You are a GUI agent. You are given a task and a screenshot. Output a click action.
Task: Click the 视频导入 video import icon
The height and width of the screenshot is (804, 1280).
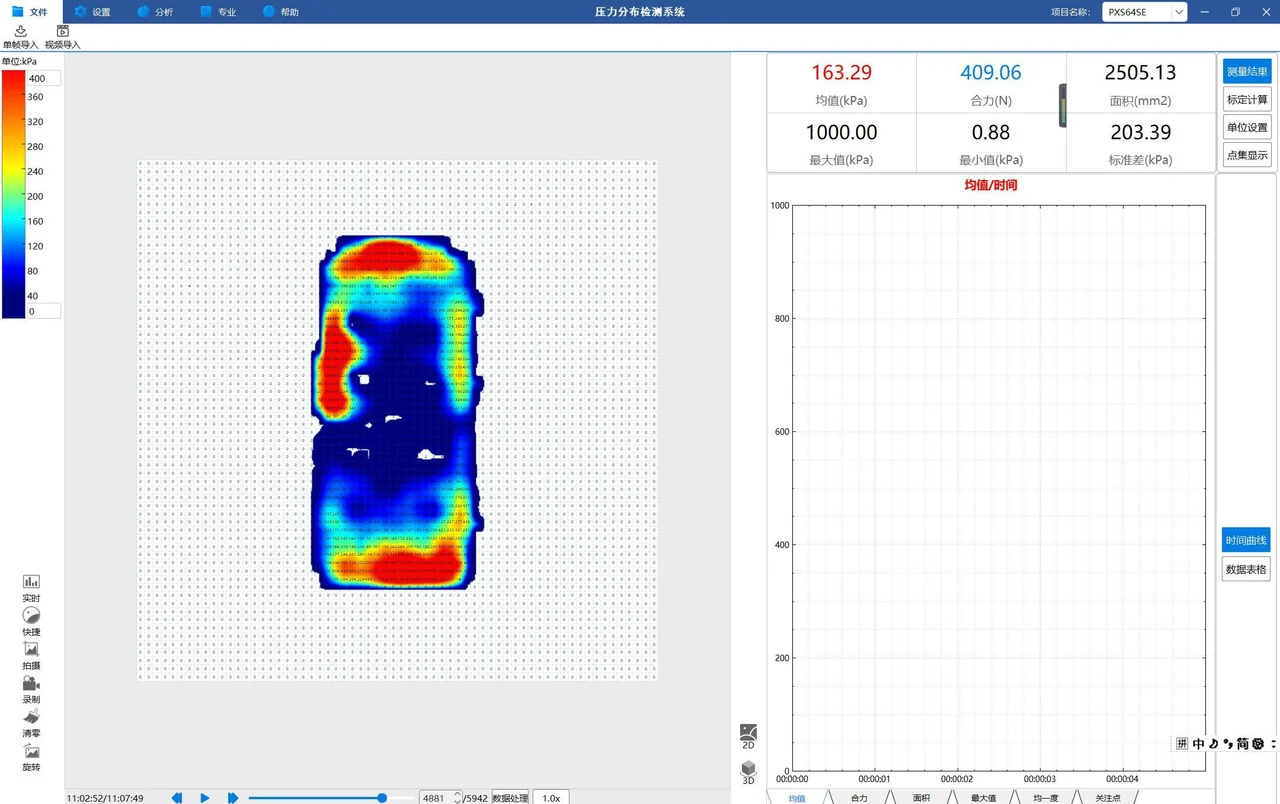click(x=63, y=32)
